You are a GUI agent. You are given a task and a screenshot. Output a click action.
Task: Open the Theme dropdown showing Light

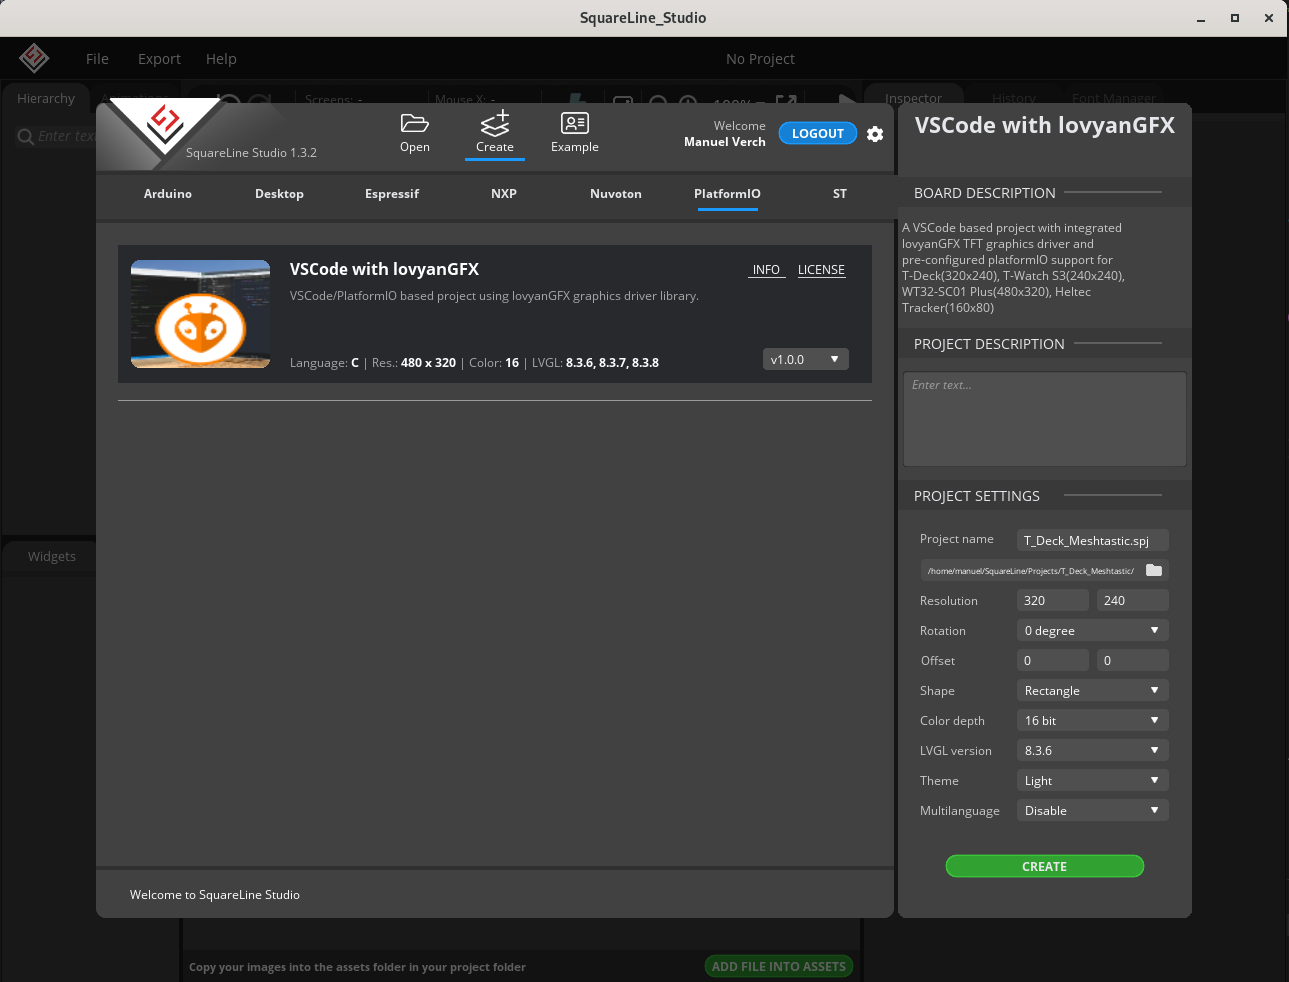pyautogui.click(x=1093, y=780)
